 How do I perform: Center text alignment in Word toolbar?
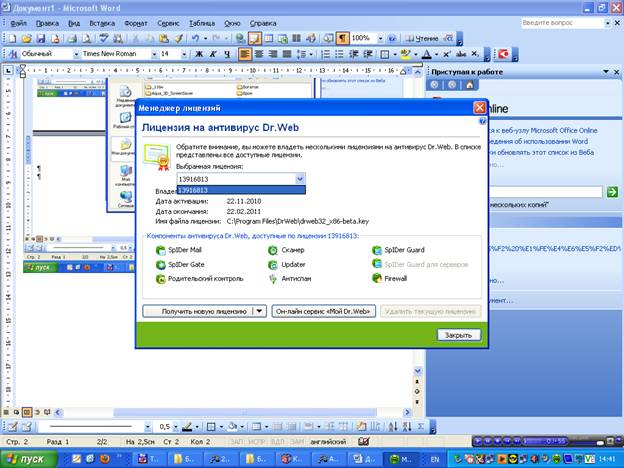[x=259, y=54]
